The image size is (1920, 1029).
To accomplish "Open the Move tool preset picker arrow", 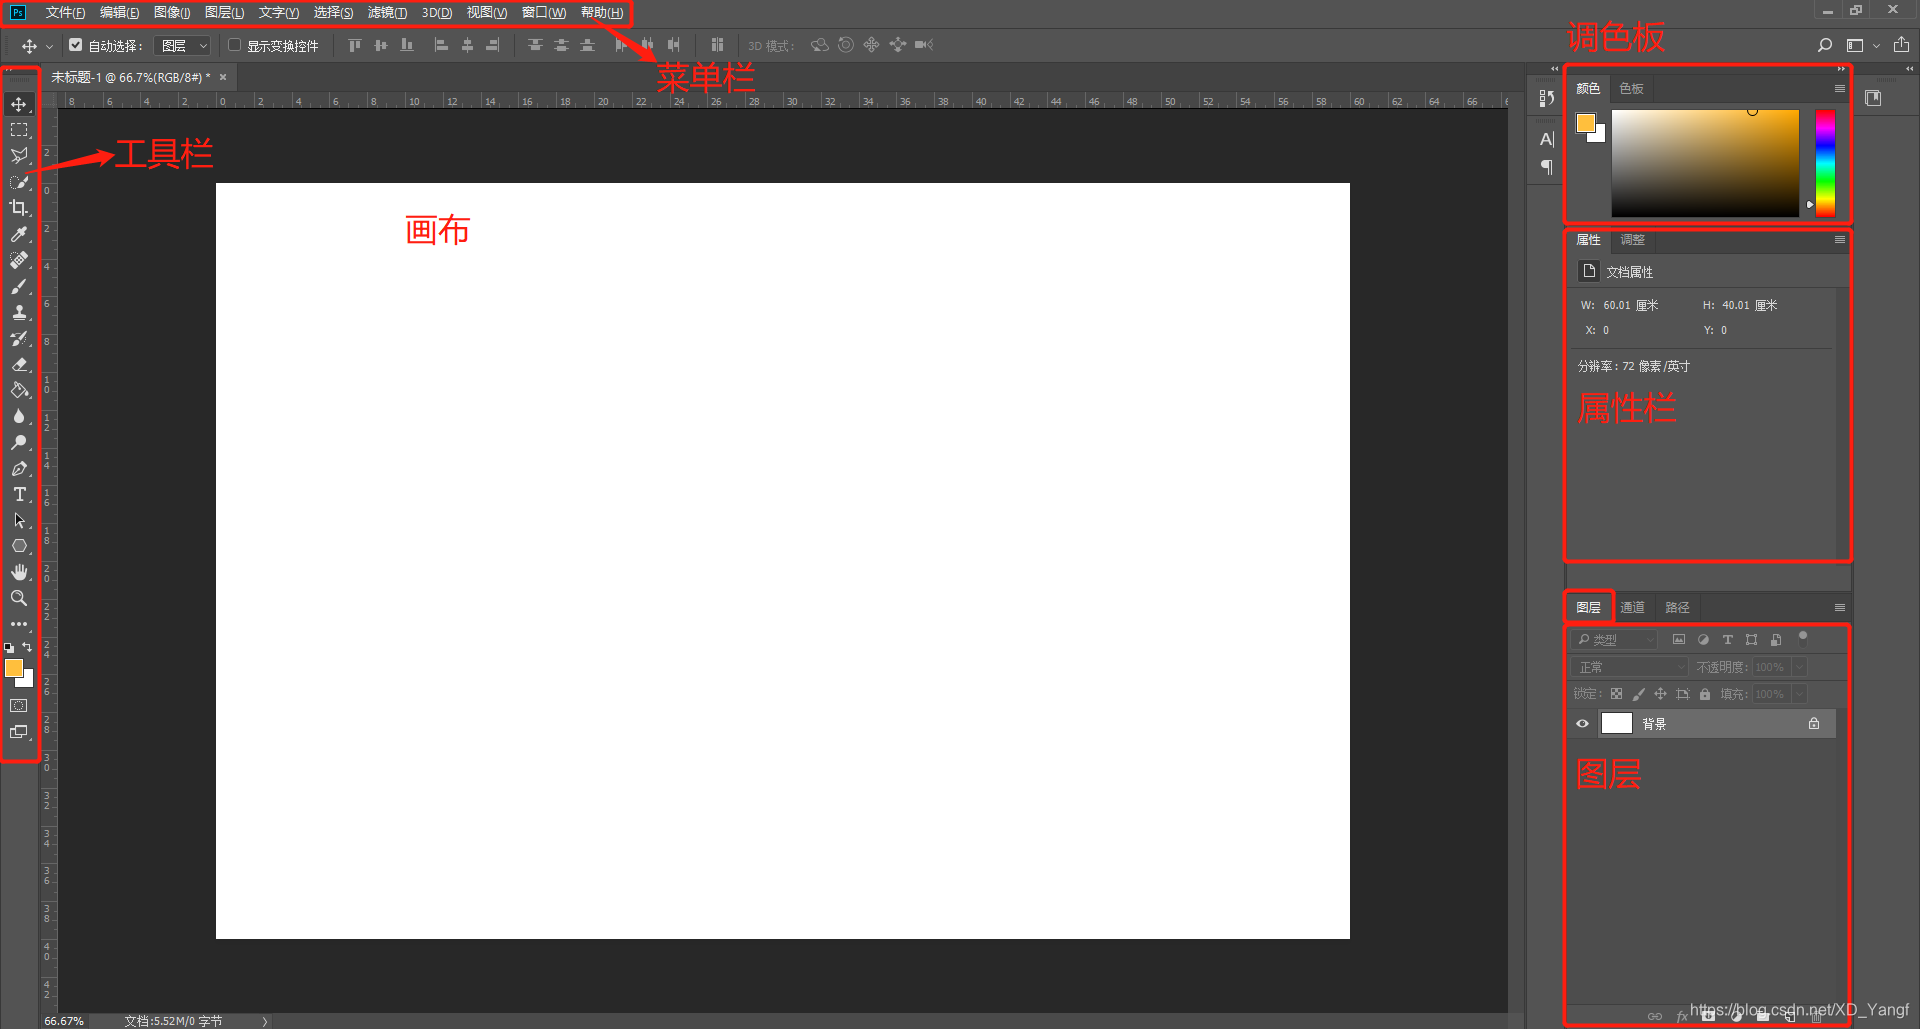I will (49, 46).
